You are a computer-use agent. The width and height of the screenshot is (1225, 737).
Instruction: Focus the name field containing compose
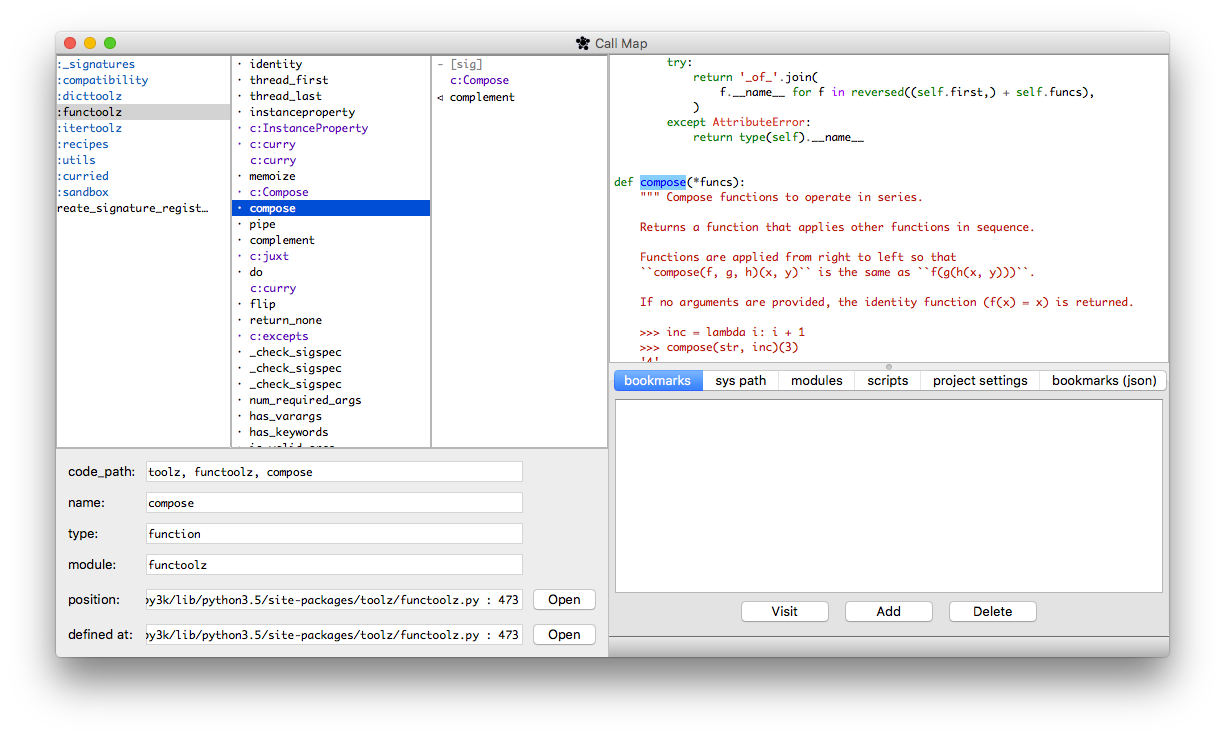[334, 503]
